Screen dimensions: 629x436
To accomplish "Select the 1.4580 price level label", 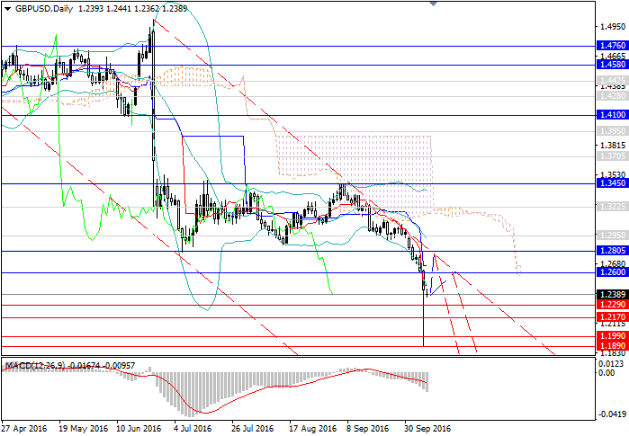I will pyautogui.click(x=610, y=65).
